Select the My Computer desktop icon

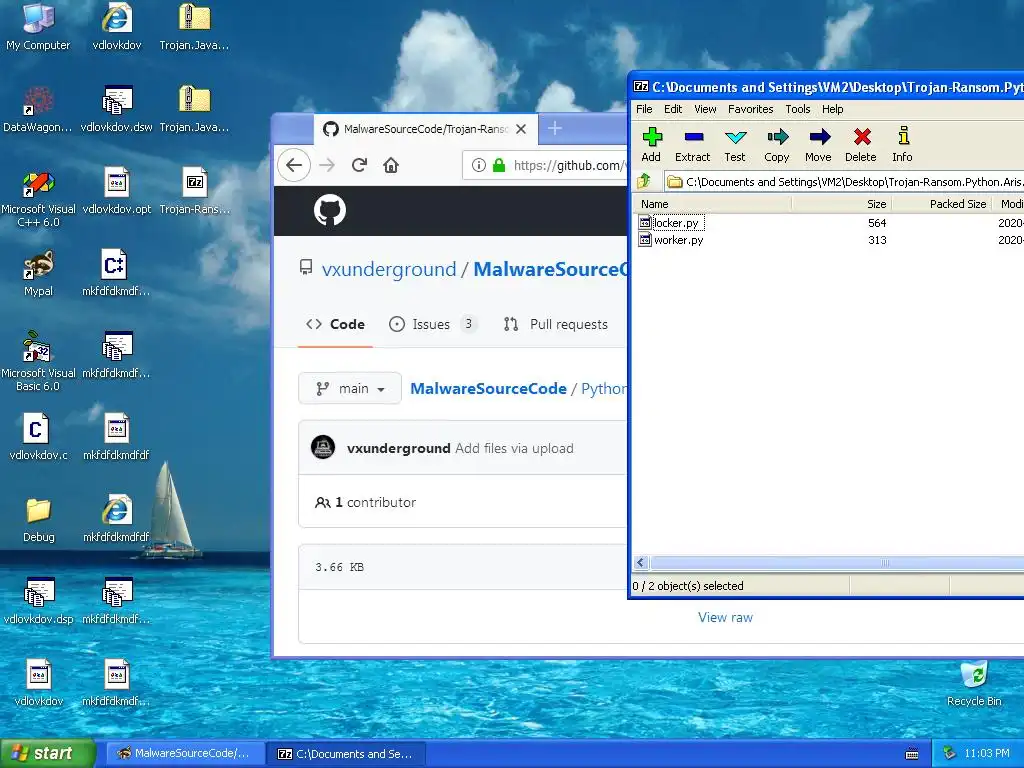click(x=38, y=27)
